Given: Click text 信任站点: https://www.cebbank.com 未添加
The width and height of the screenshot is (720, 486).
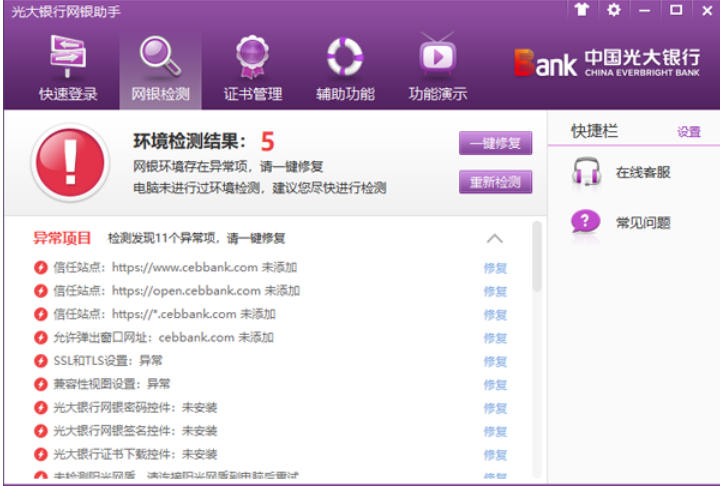Looking at the screenshot, I should [175, 267].
